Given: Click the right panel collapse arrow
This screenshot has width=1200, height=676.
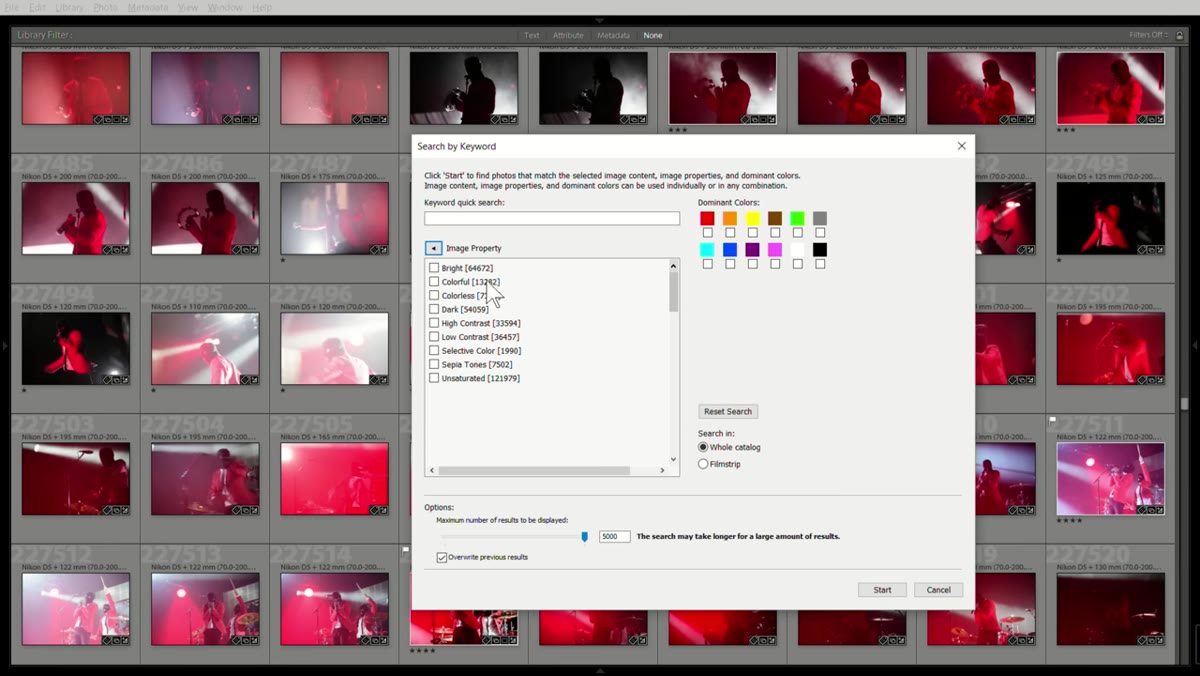Looking at the screenshot, I should point(1195,346).
